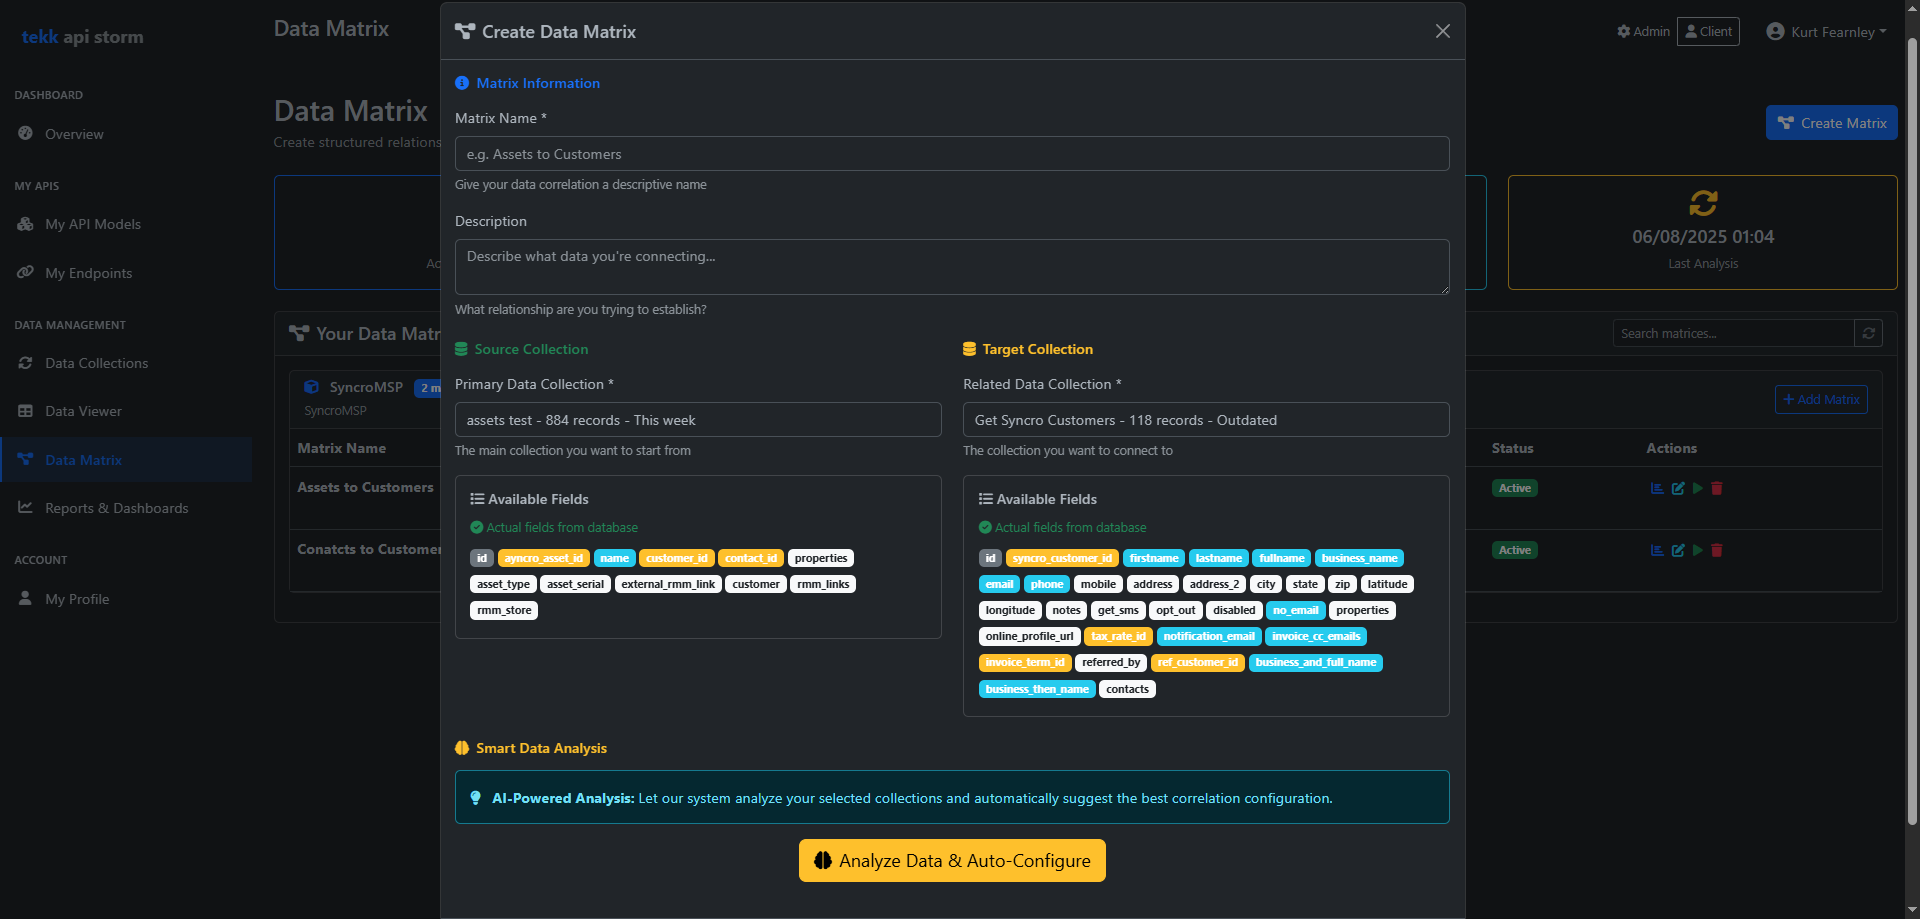Click the refresh icon beside search matrices
Screen dimensions: 1920x919
click(1869, 333)
